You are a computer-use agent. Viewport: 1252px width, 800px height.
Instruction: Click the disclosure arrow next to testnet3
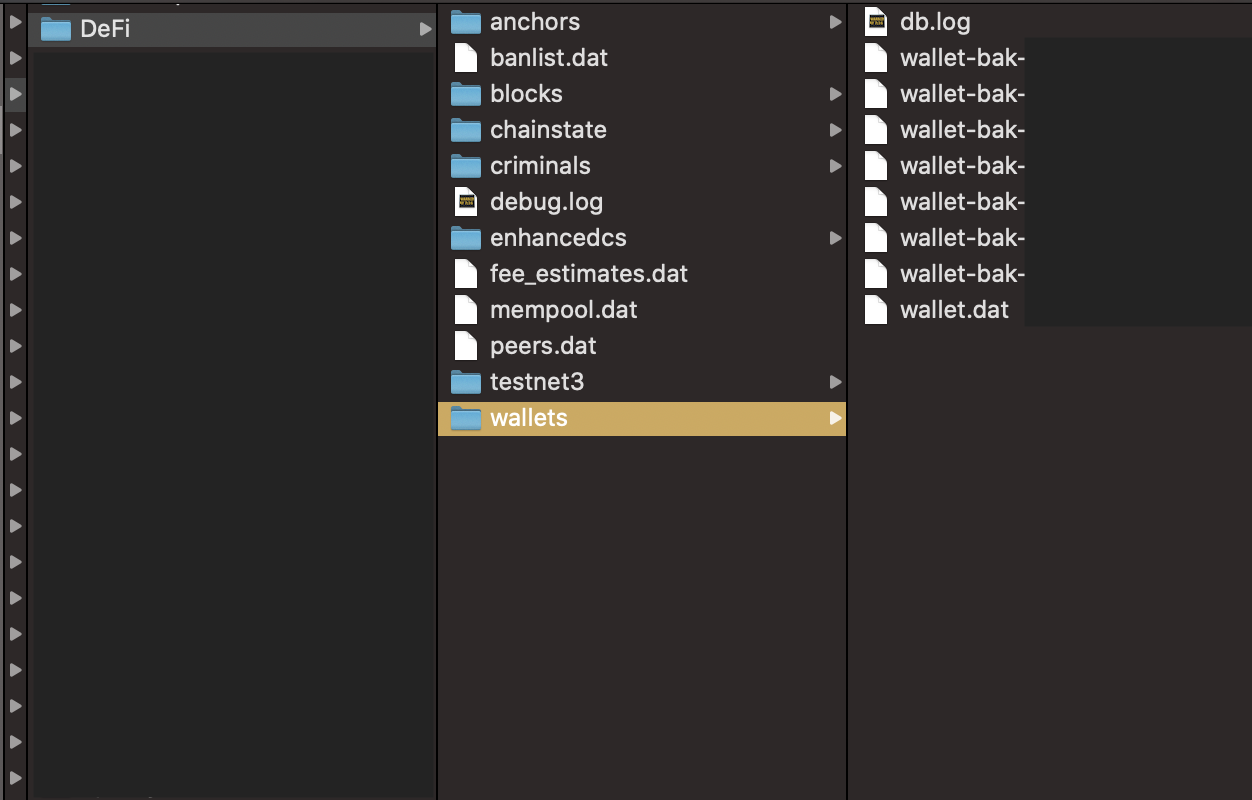836,382
